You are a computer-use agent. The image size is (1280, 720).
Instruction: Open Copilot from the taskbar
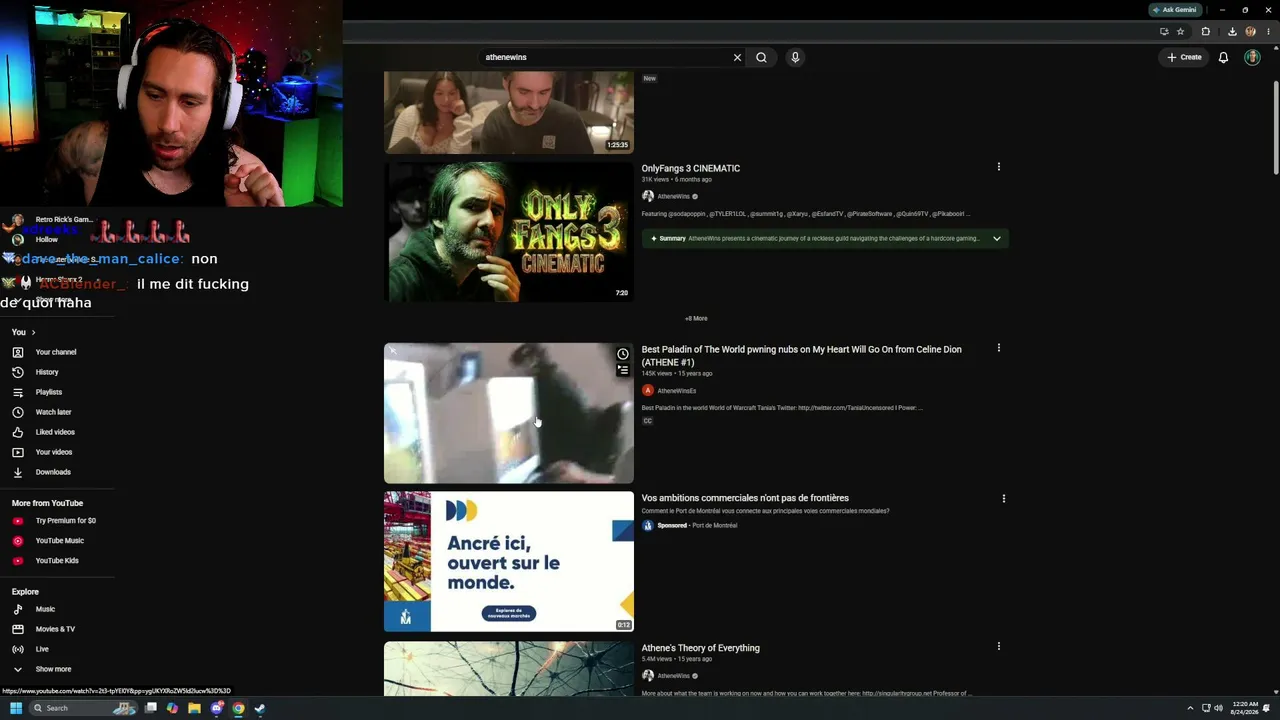(172, 708)
